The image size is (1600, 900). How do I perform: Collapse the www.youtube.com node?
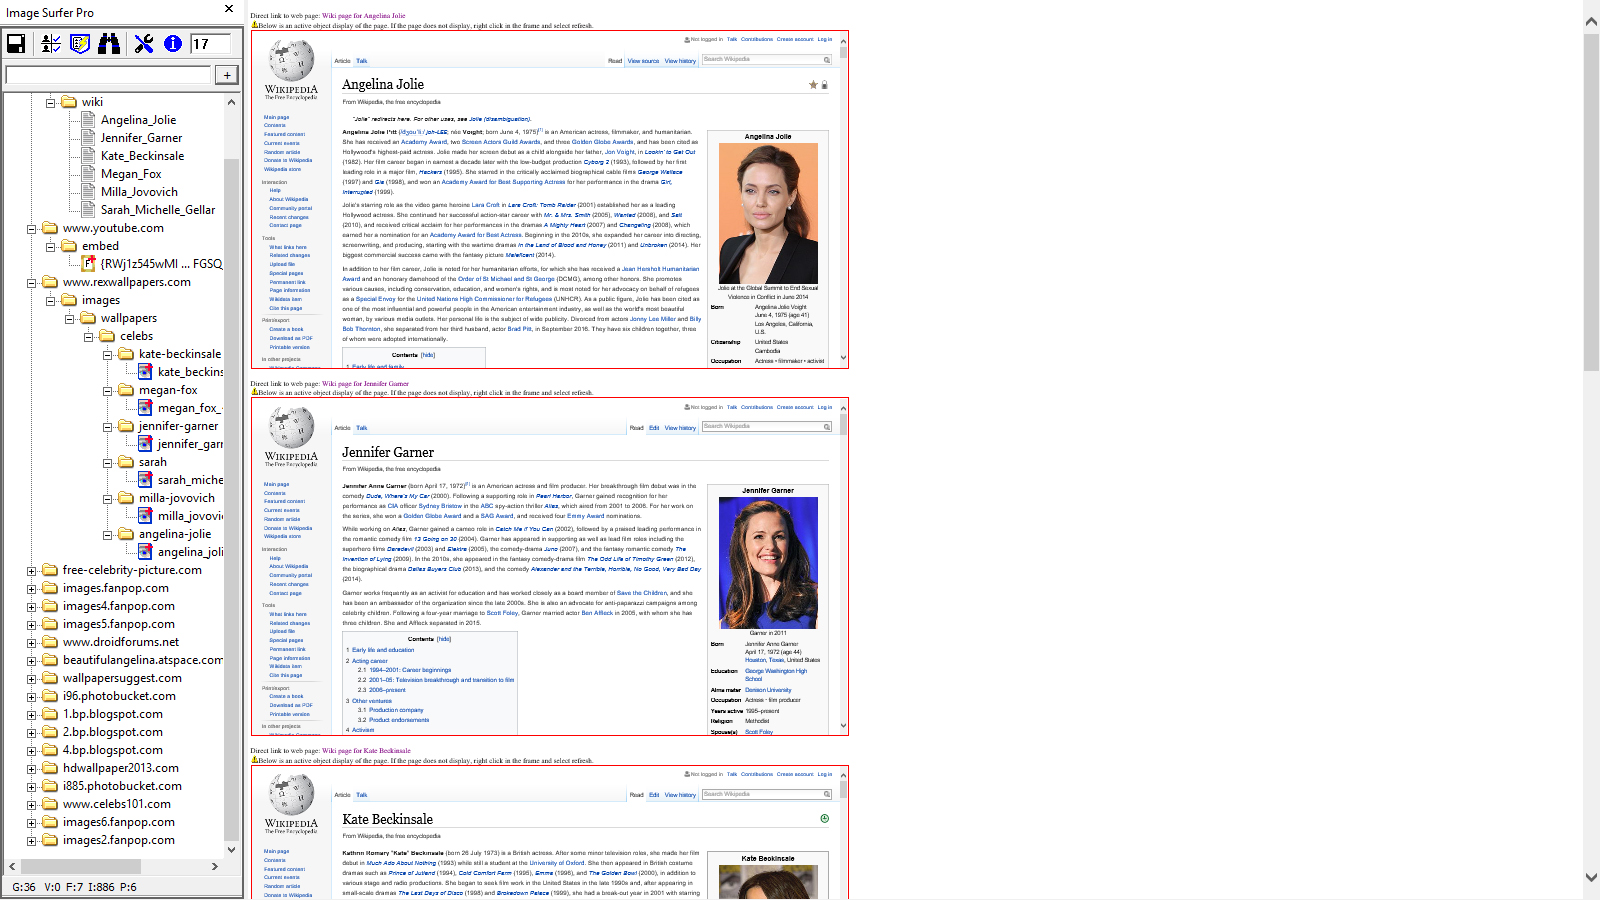[x=31, y=228]
